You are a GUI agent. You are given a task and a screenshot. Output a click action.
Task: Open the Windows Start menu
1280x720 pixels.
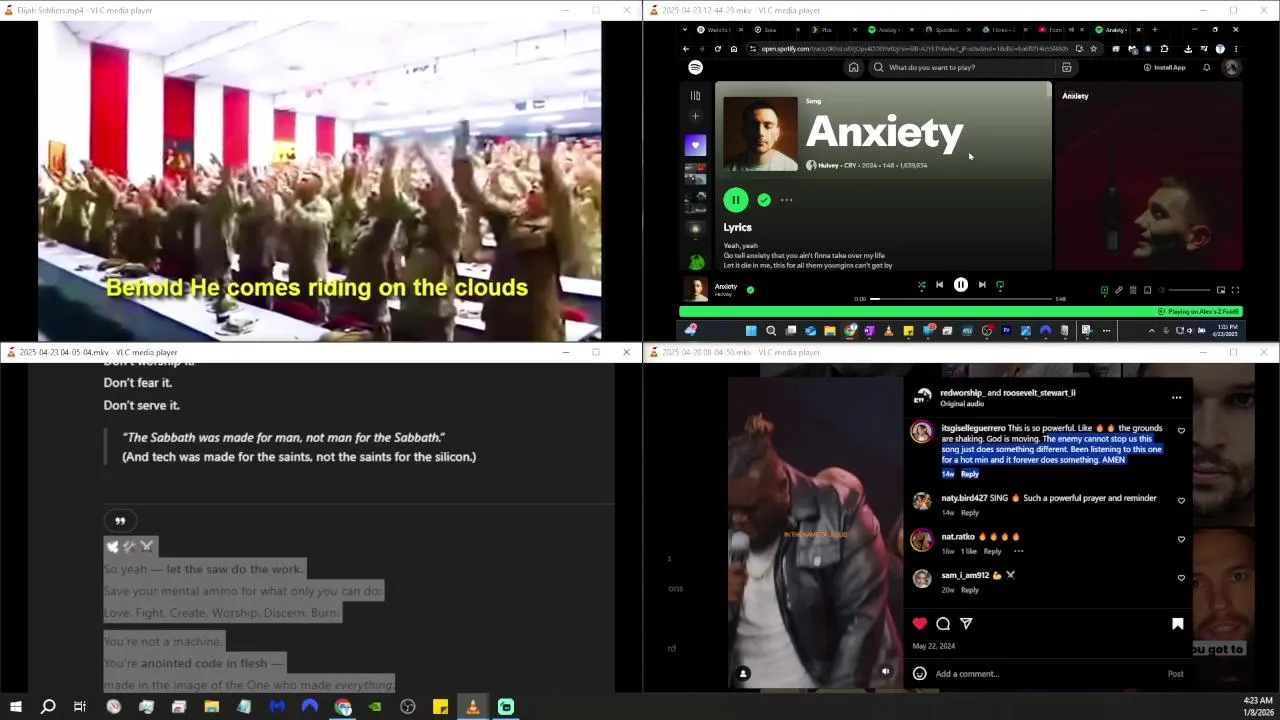point(15,707)
